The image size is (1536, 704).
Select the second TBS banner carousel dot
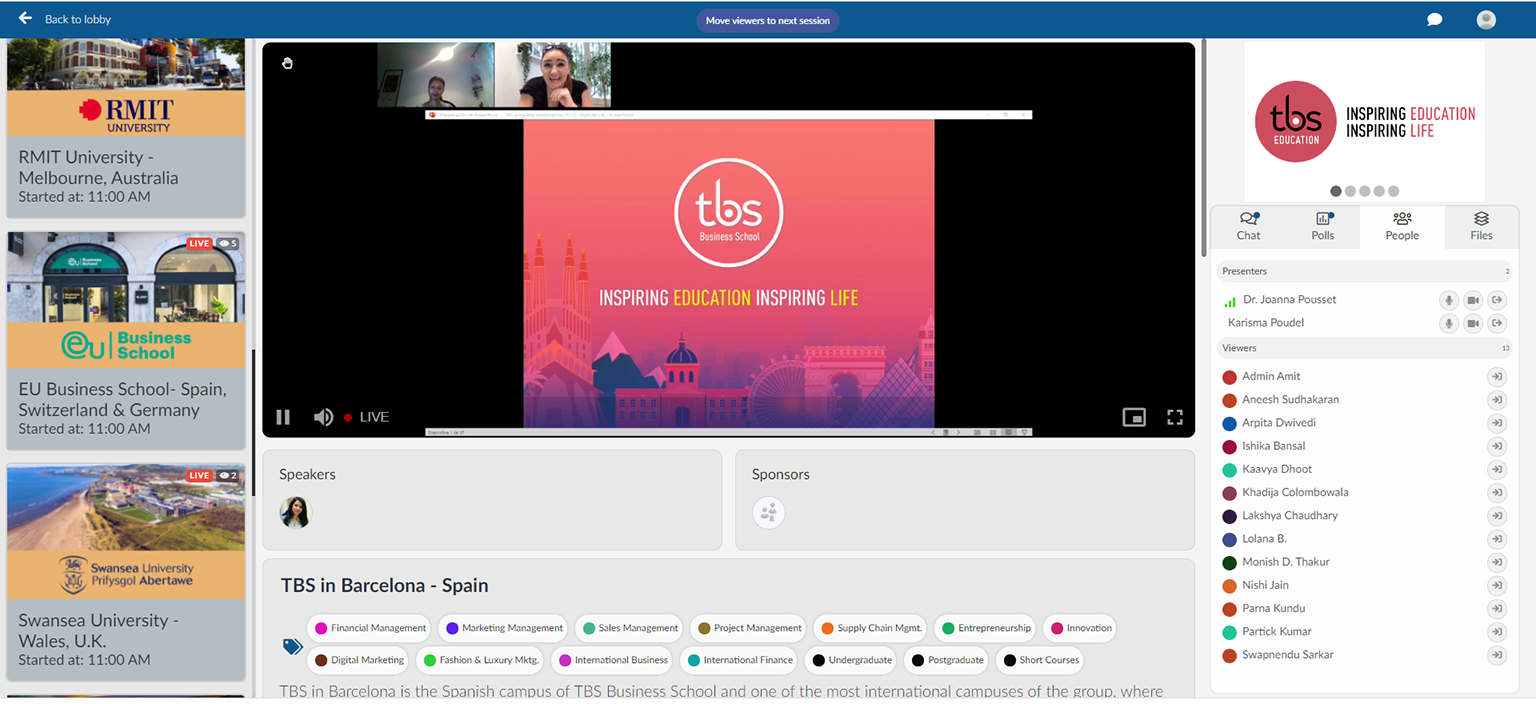(1351, 191)
